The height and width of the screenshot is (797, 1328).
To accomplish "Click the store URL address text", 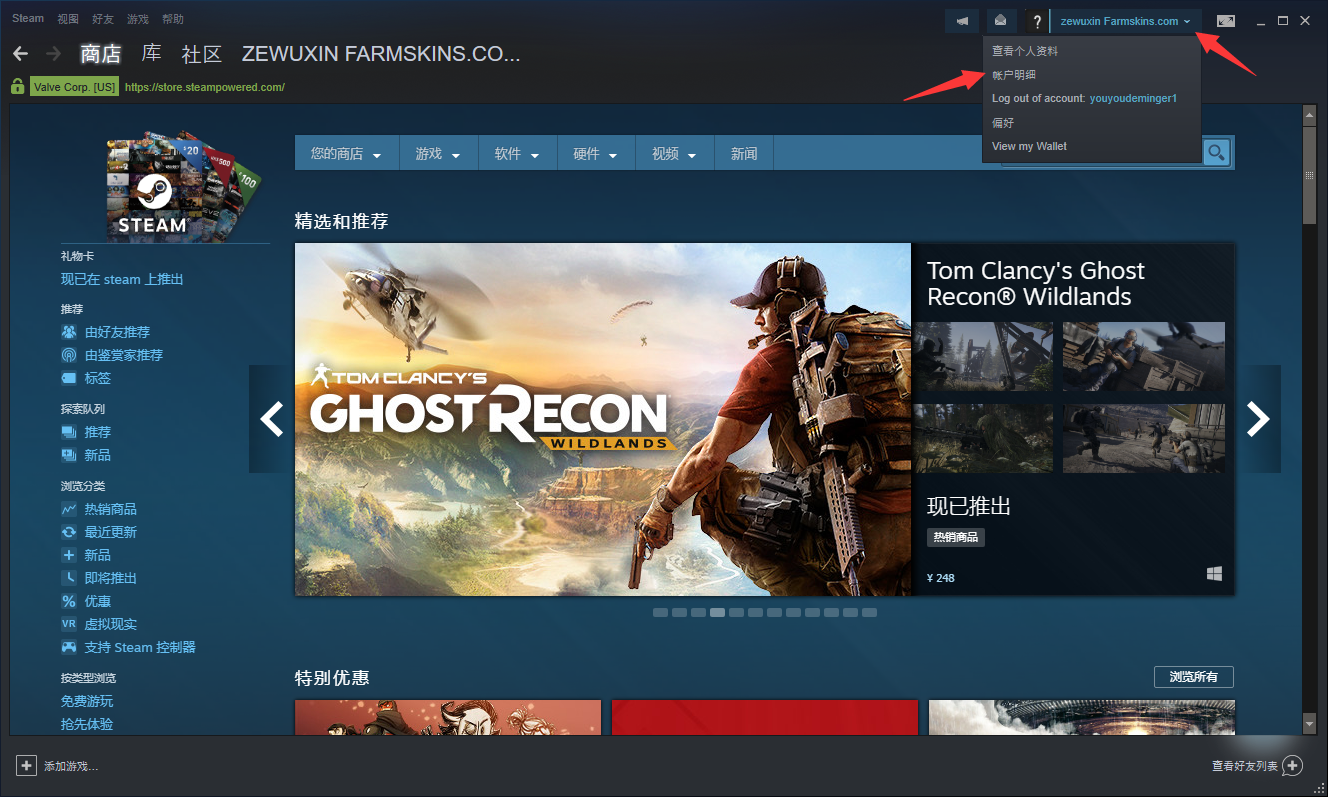I will tap(205, 87).
